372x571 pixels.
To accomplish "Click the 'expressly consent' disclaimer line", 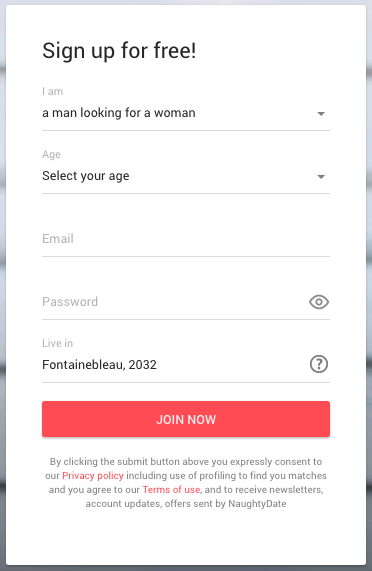I will [x=186, y=462].
